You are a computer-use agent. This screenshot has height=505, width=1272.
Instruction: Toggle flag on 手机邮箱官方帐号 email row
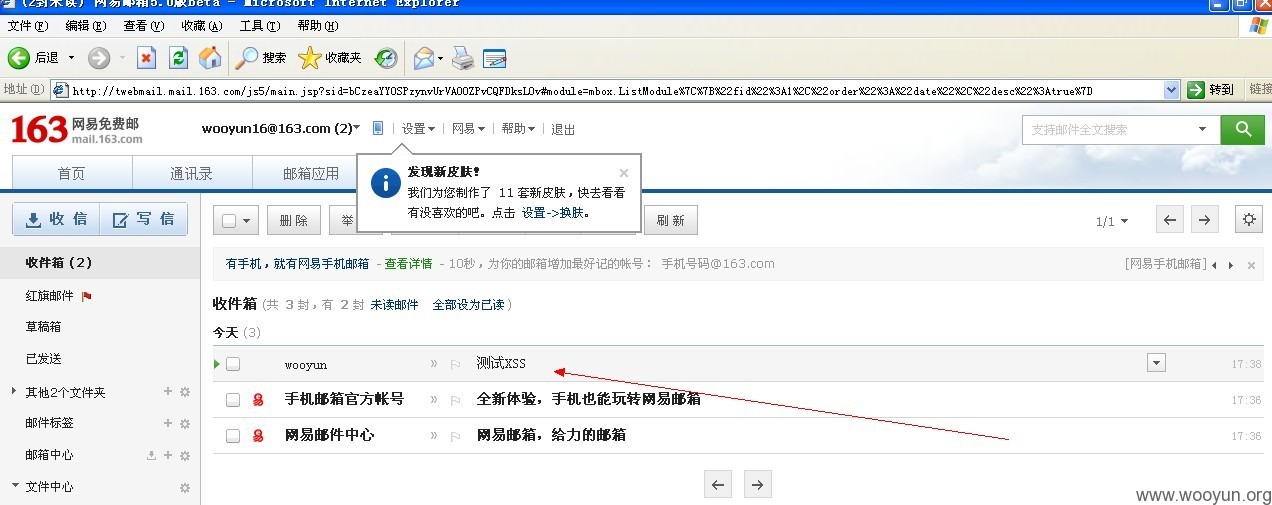click(455, 399)
